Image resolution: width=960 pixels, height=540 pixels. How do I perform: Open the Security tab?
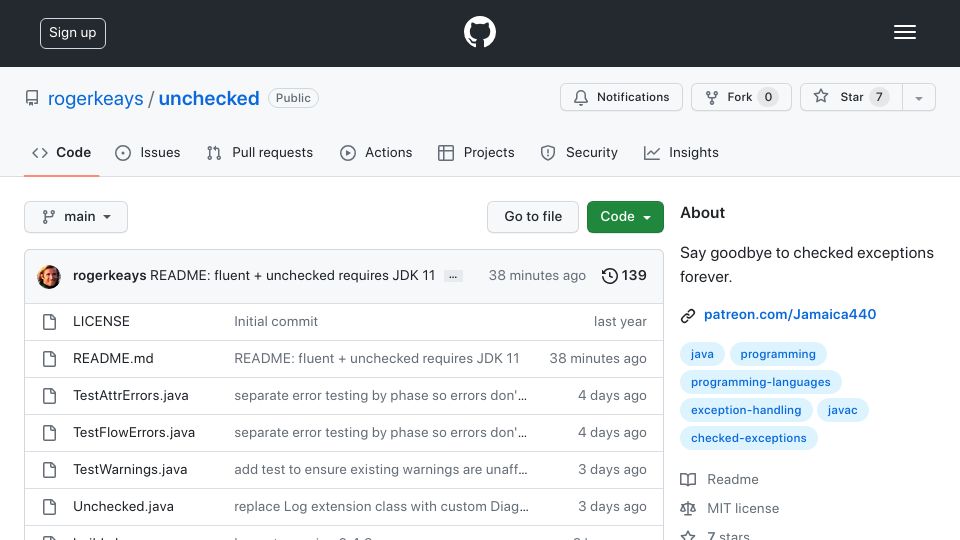click(579, 152)
